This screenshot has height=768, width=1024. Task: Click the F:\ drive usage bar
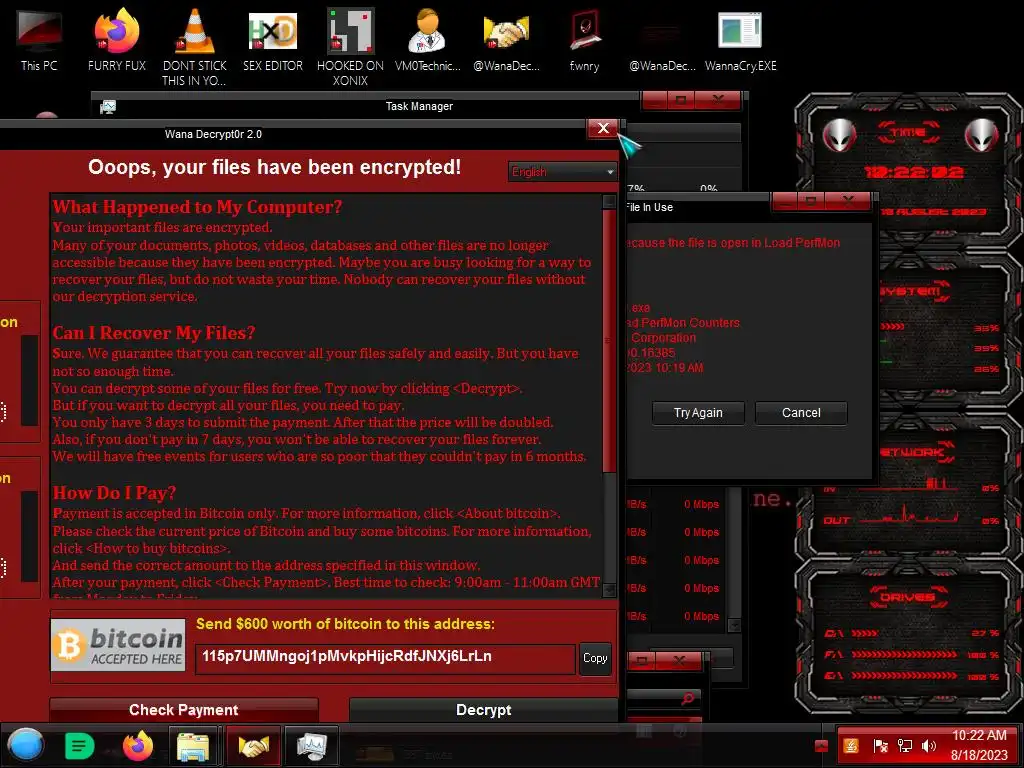pyautogui.click(x=904, y=654)
